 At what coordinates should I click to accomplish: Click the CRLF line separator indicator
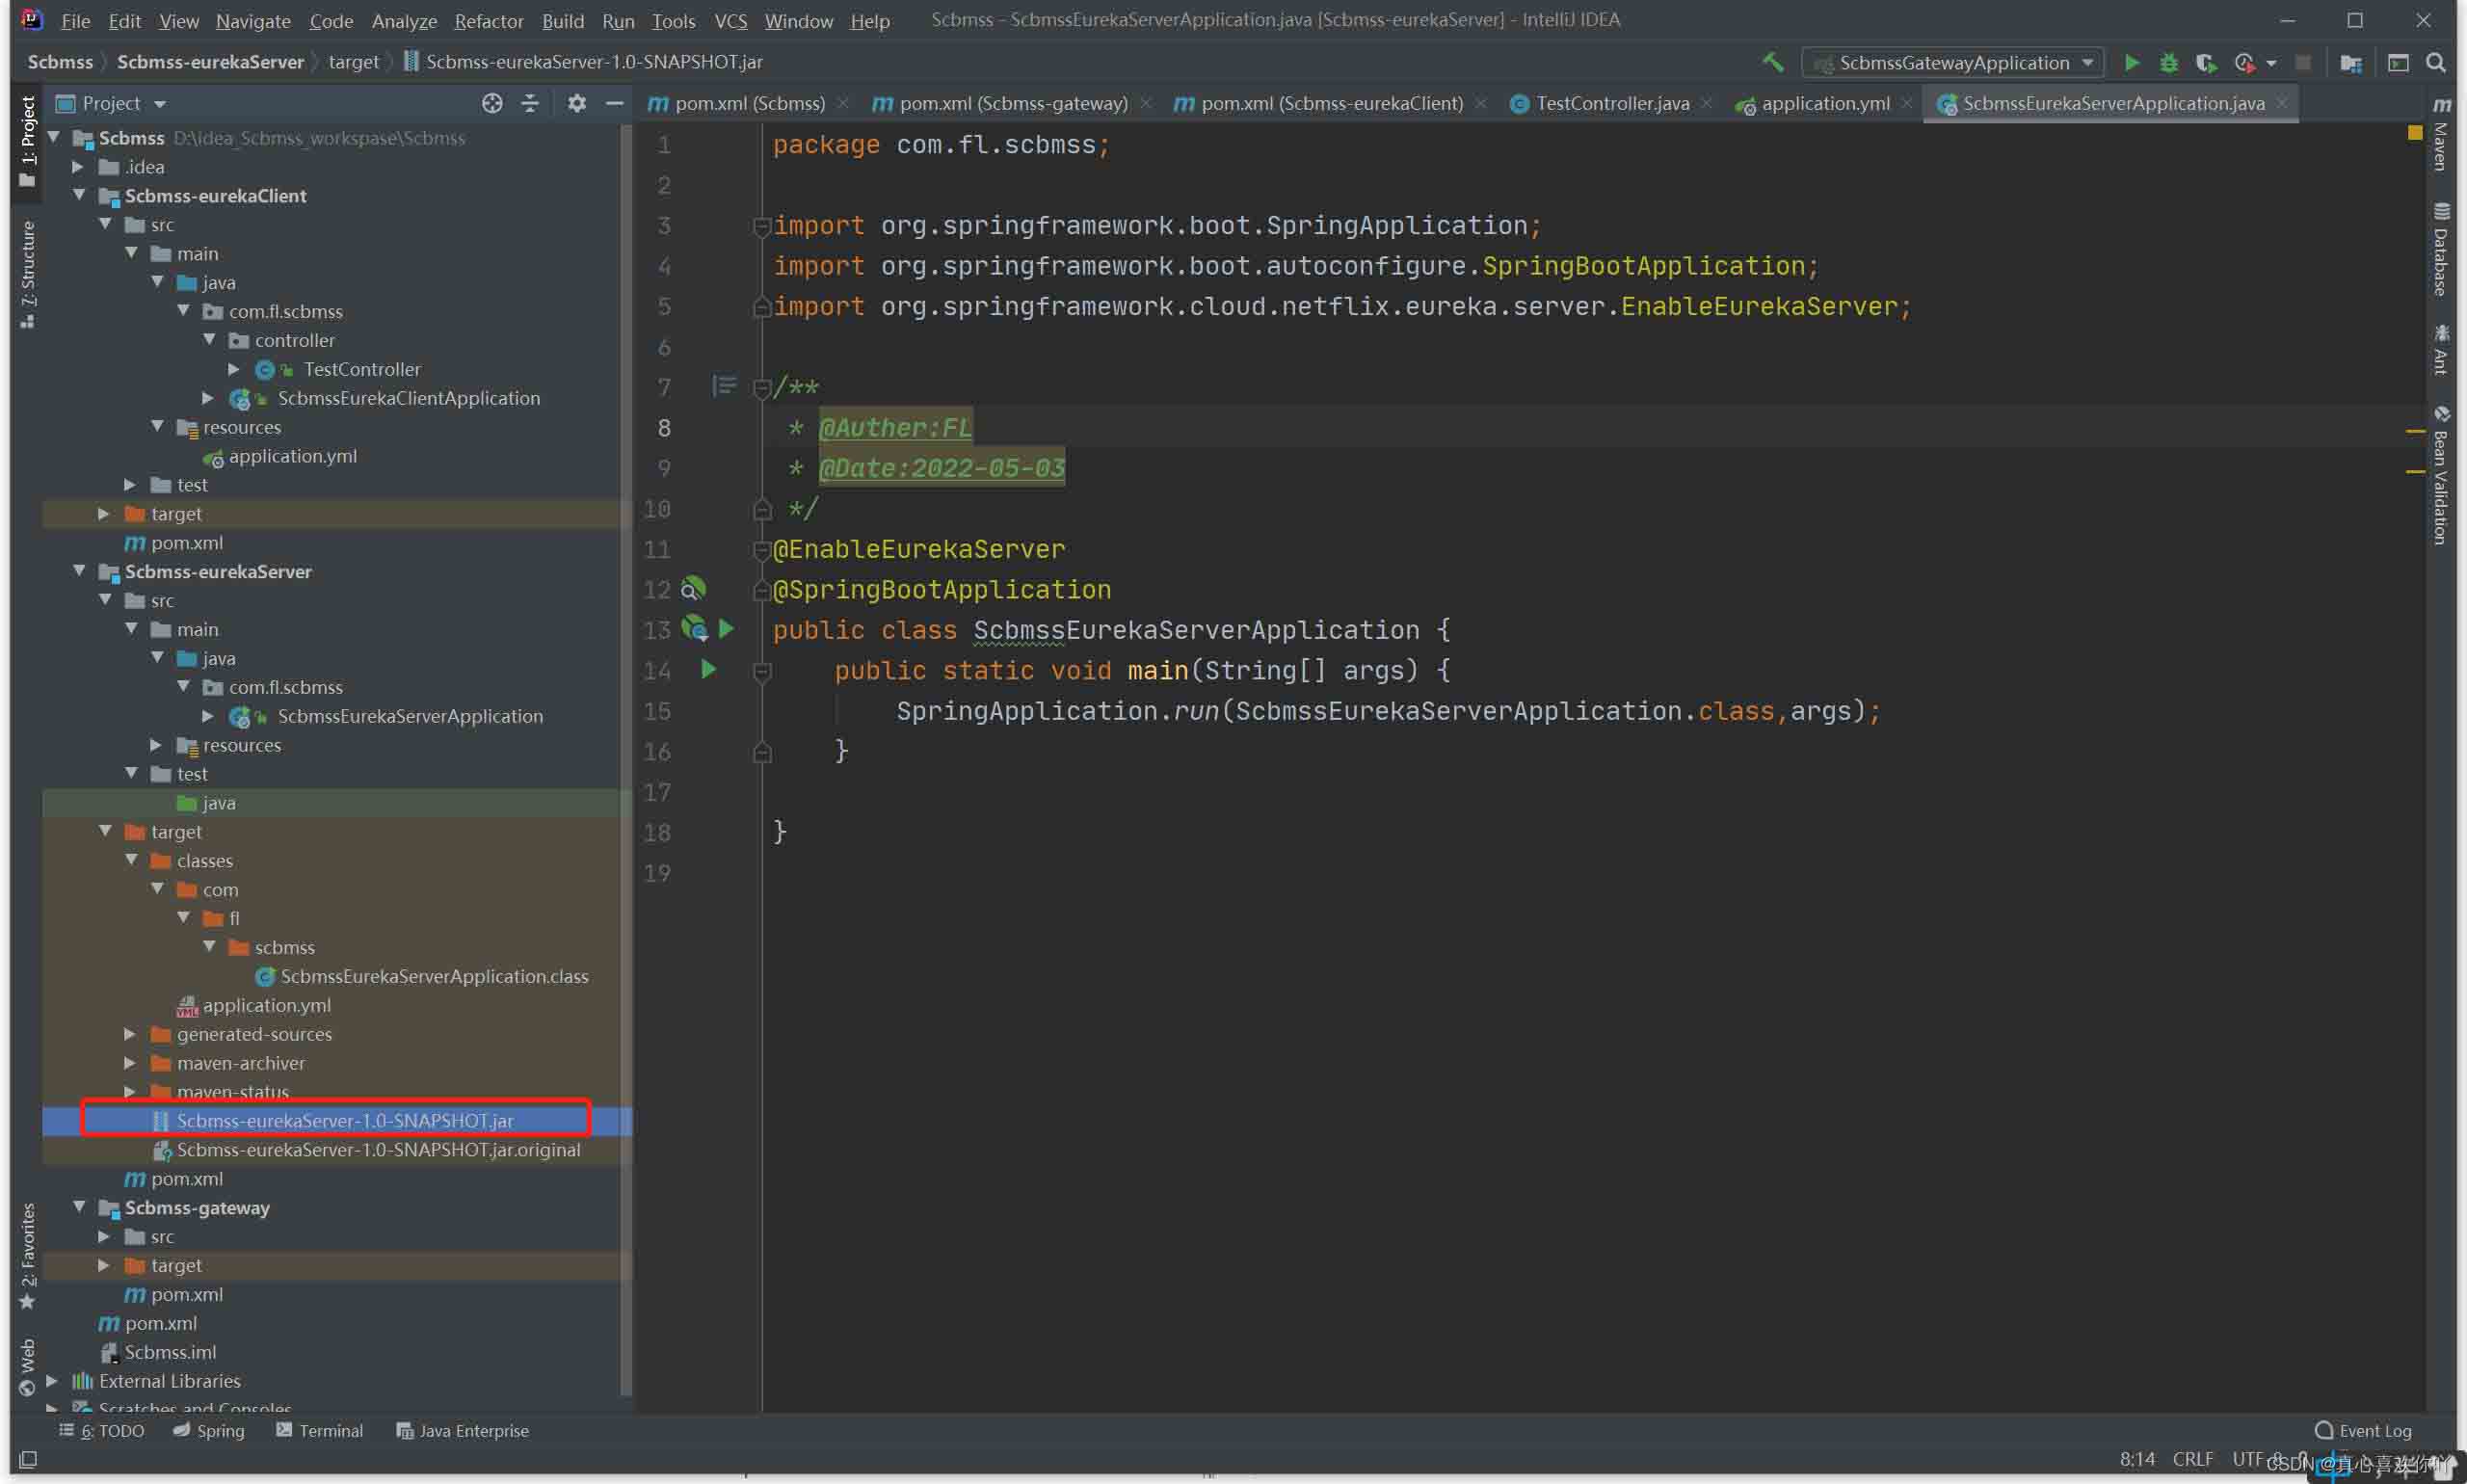(x=2192, y=1459)
